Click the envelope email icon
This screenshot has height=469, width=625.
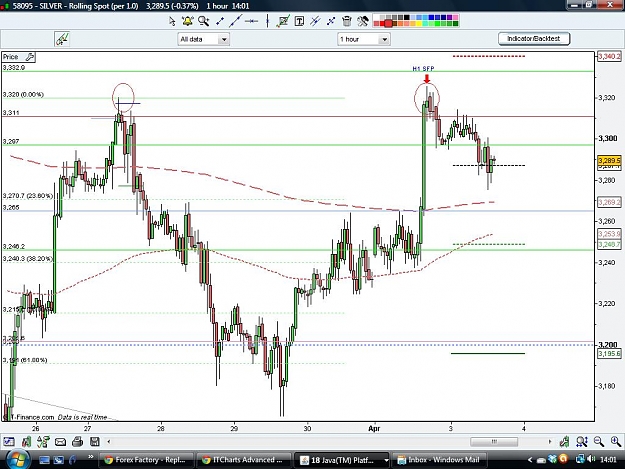[60, 442]
